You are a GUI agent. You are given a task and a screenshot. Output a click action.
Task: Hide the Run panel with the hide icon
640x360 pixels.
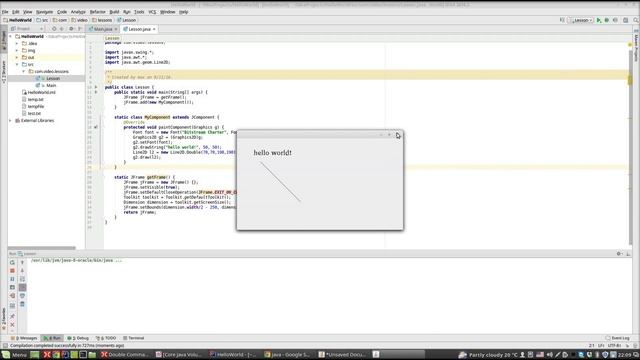pos(628,254)
